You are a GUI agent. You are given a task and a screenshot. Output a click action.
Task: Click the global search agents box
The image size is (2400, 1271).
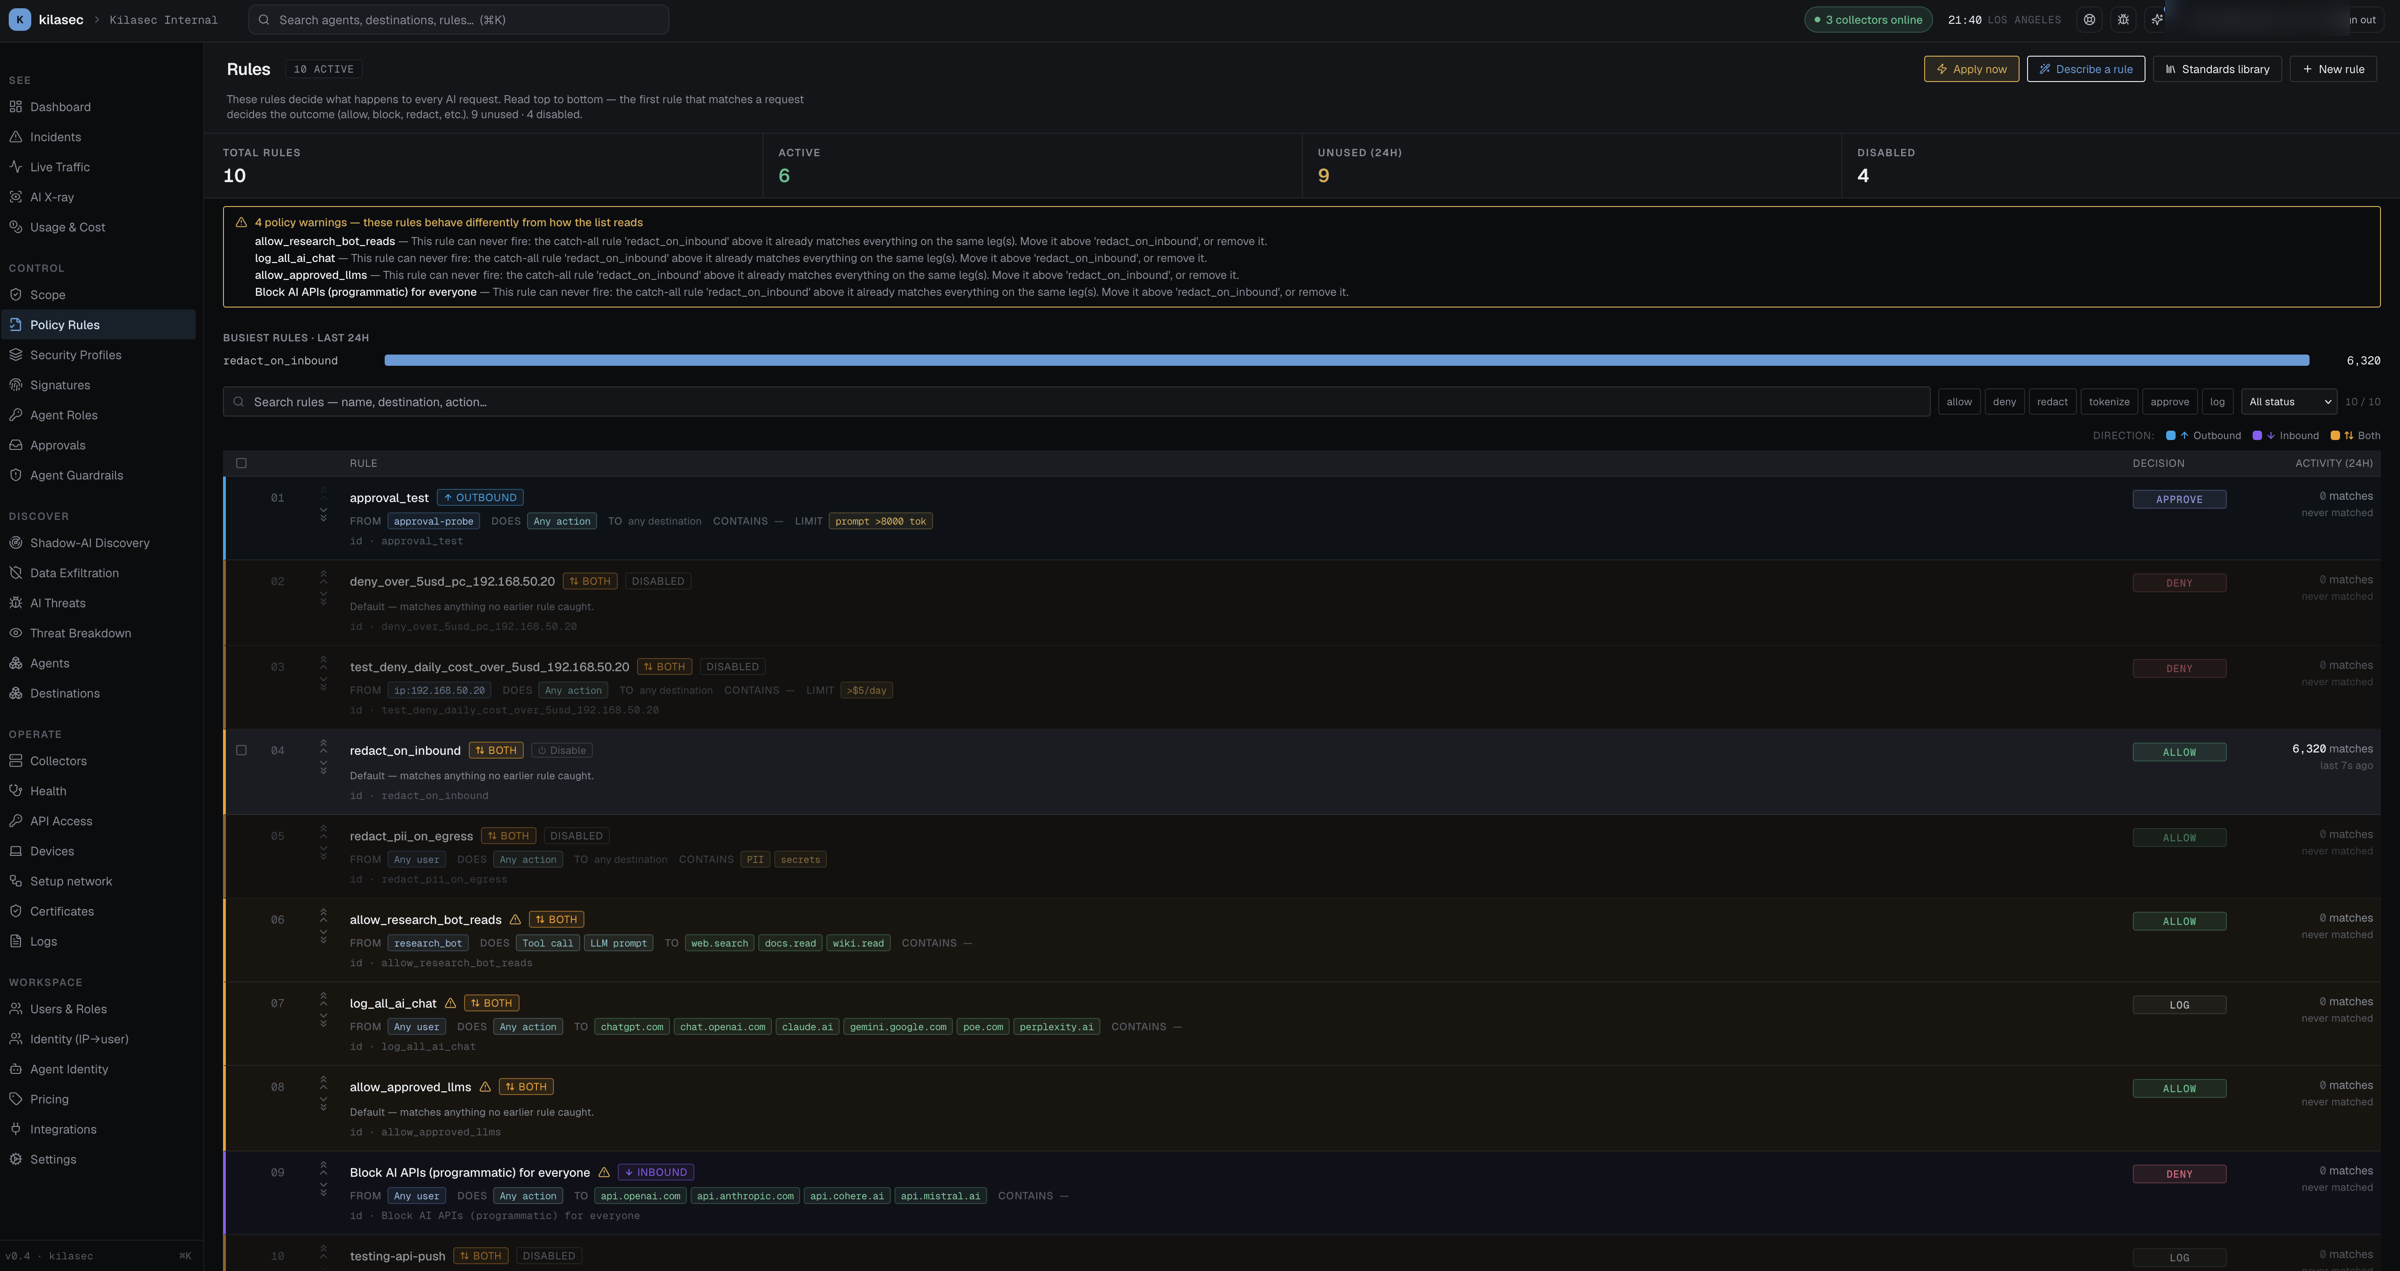[458, 20]
